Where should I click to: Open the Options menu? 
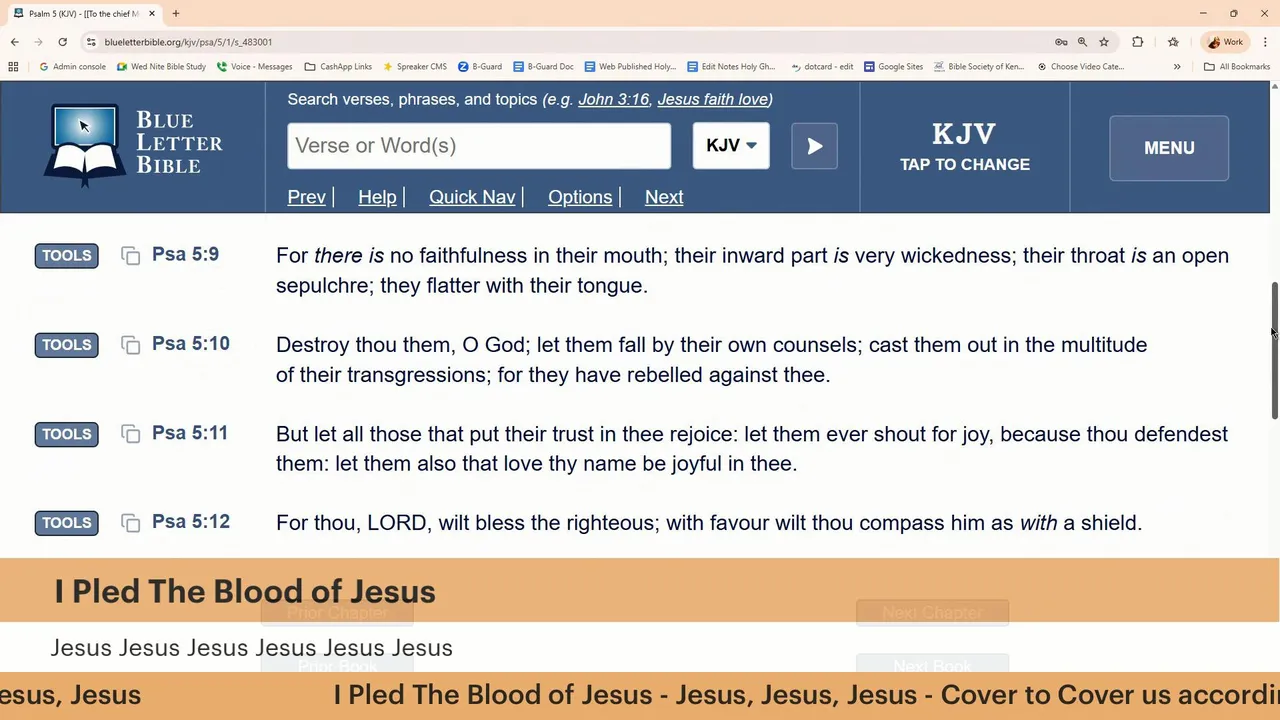pyautogui.click(x=580, y=197)
